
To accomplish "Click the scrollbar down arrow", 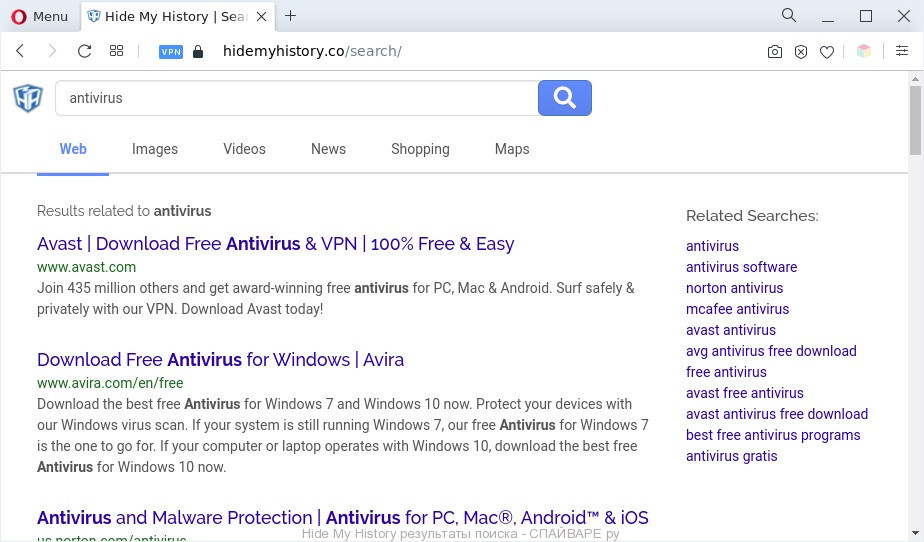I will tap(915, 533).
